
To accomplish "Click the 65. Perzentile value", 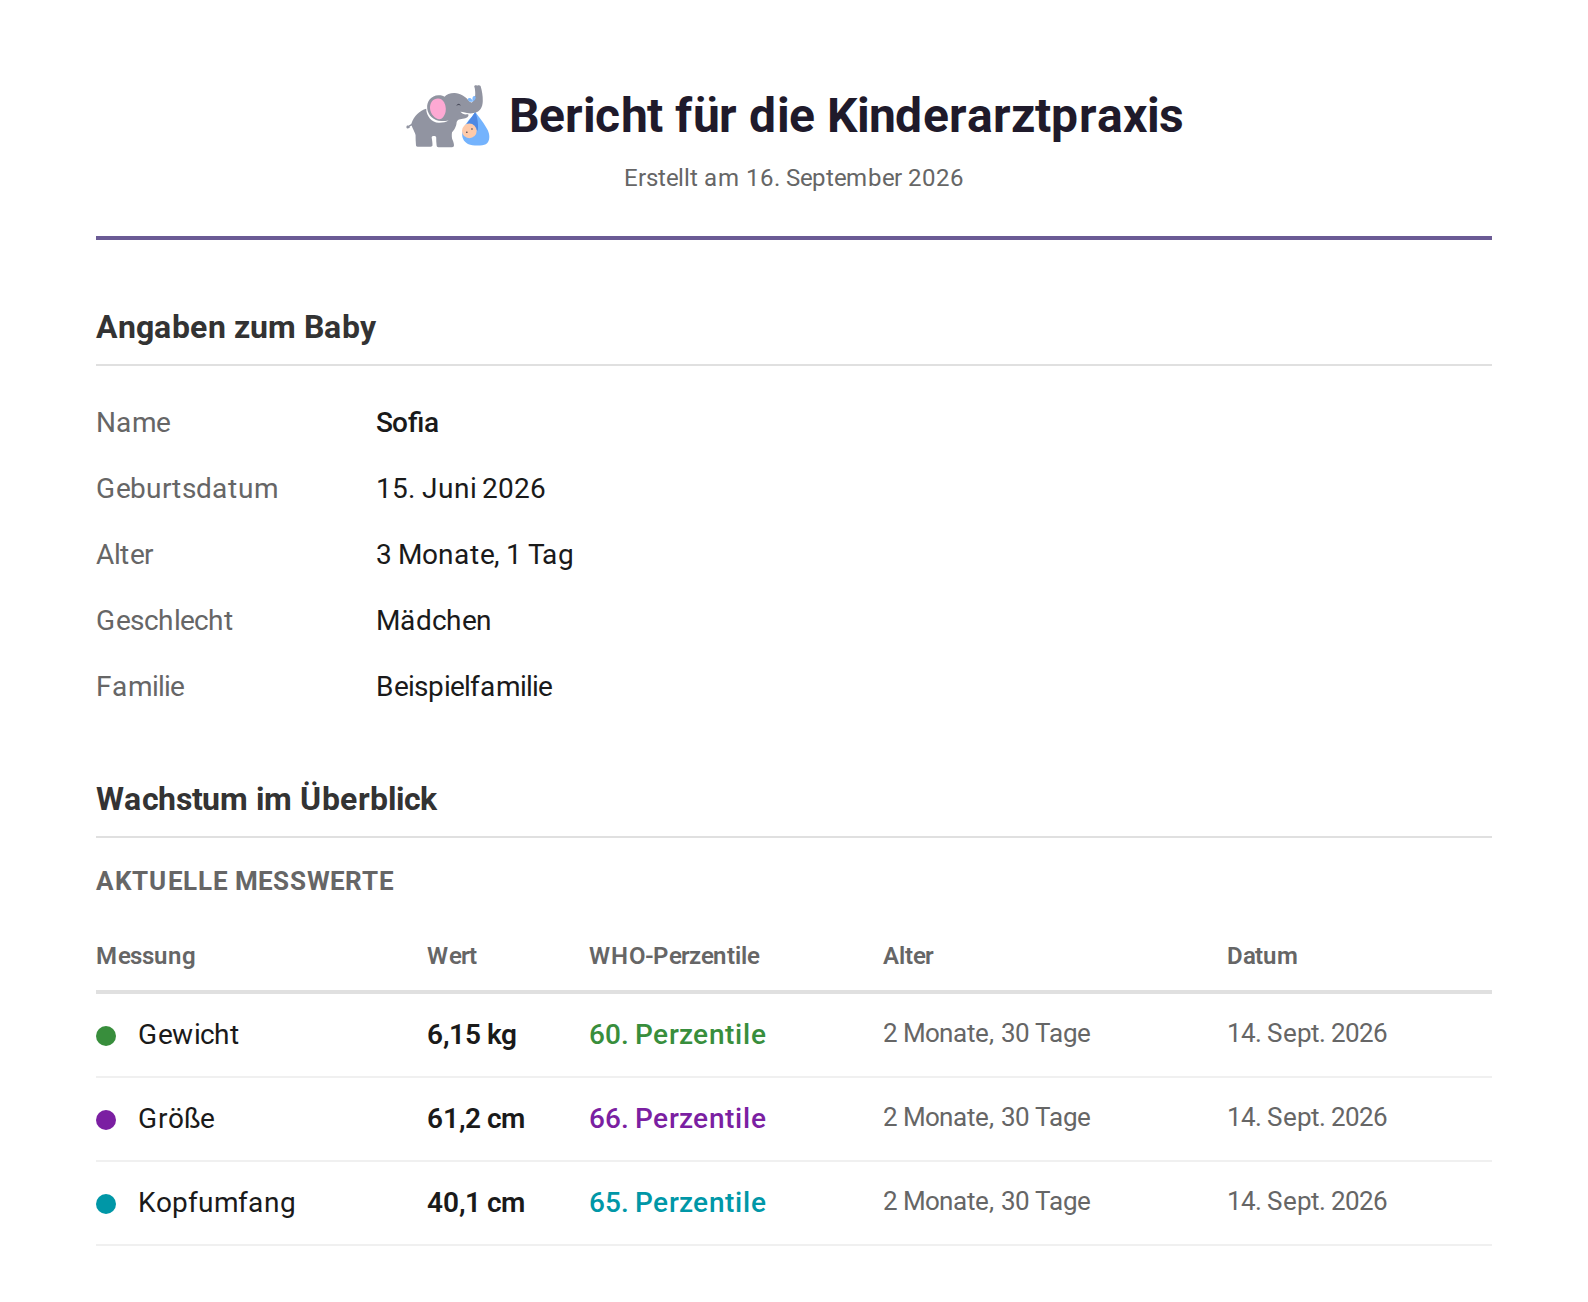I will click(x=677, y=1202).
